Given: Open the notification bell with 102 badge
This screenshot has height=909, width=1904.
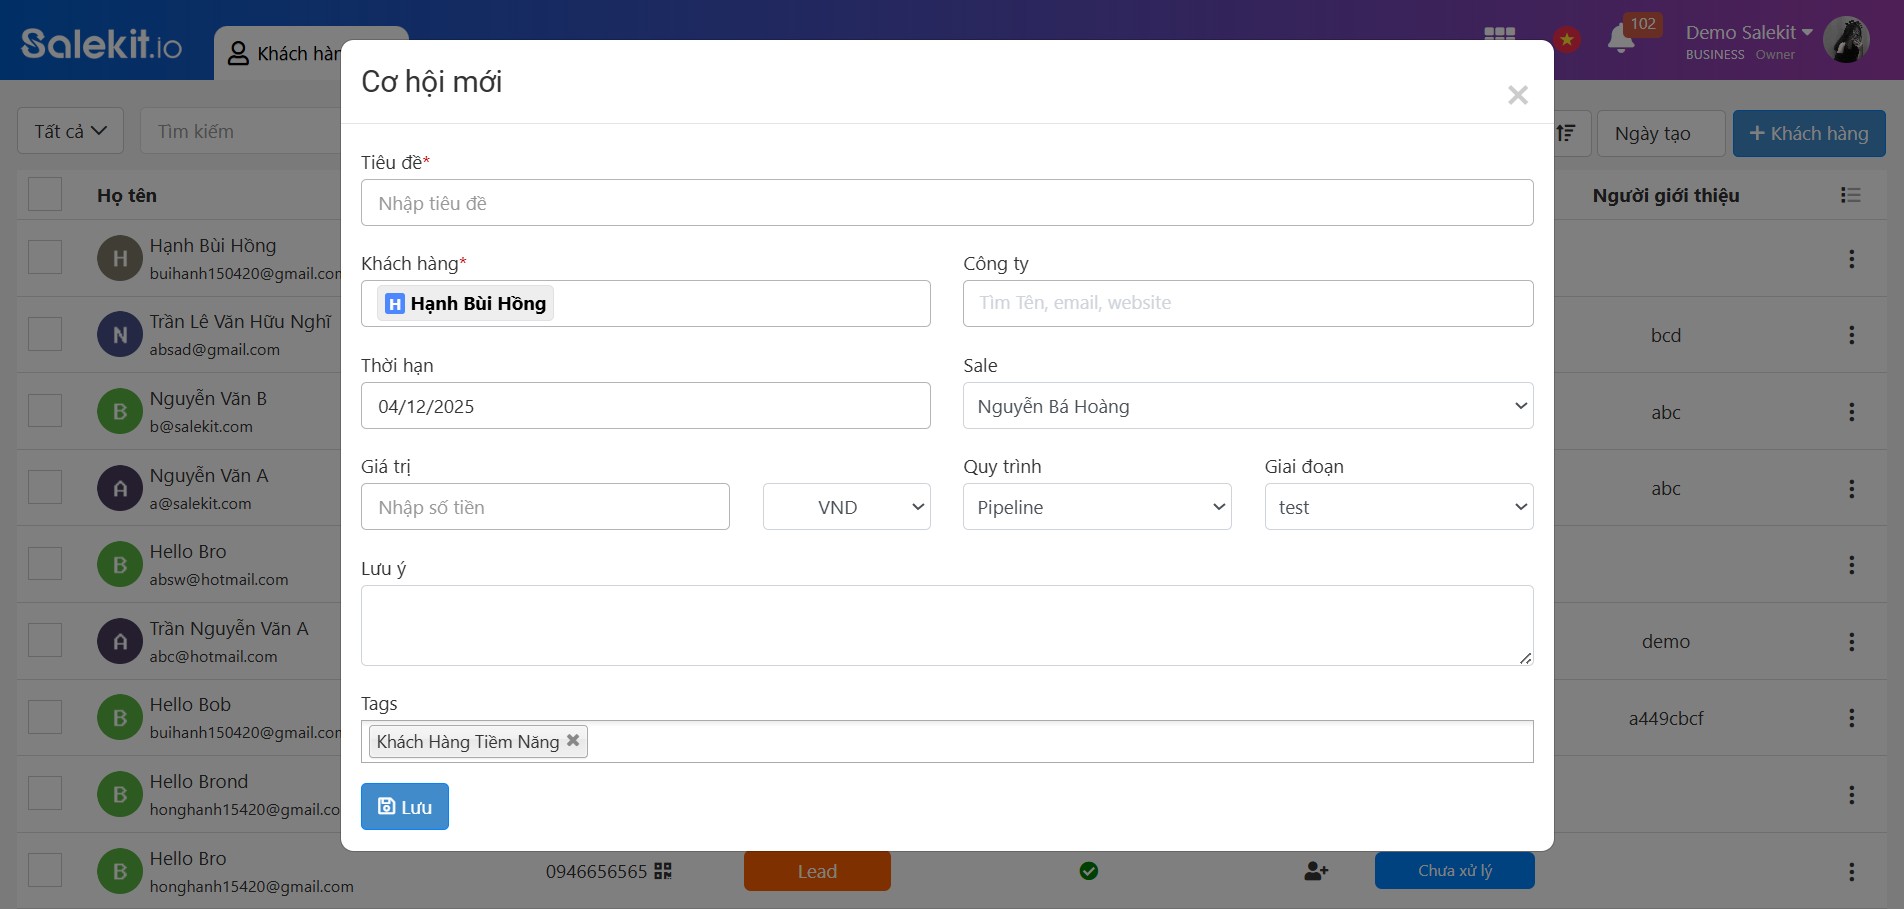Looking at the screenshot, I should (1621, 38).
